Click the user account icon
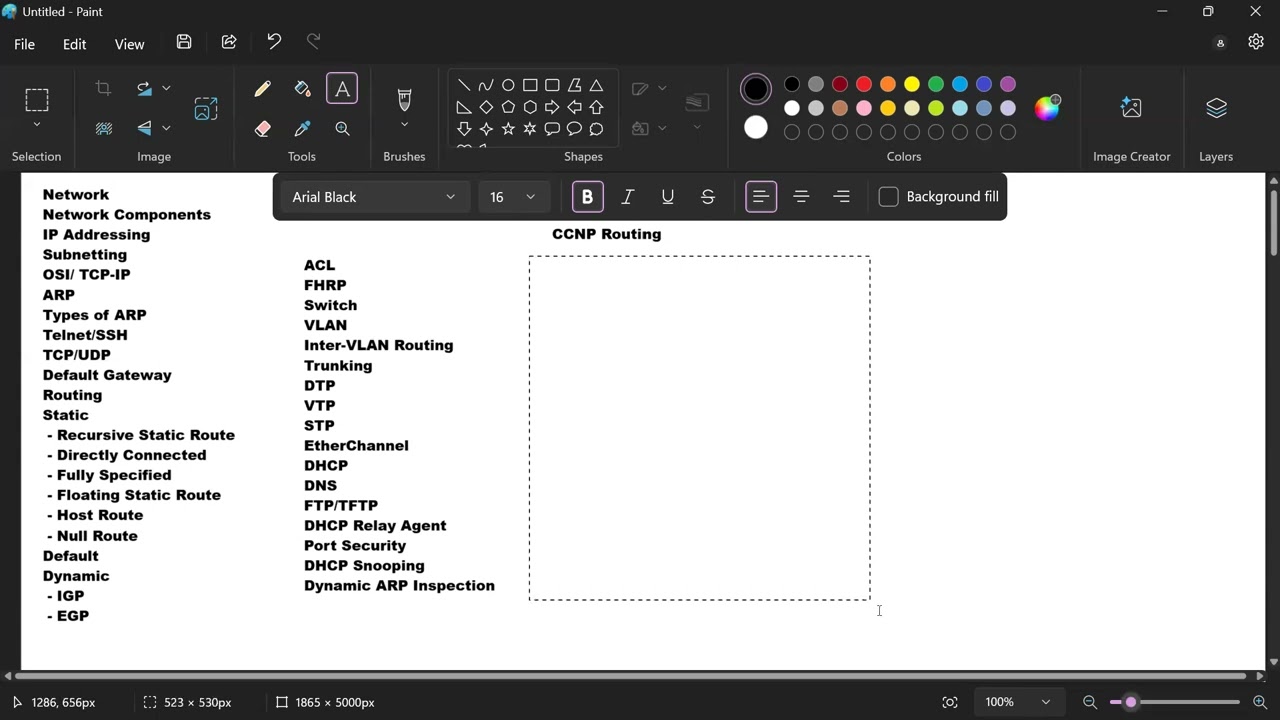 pos(1220,44)
